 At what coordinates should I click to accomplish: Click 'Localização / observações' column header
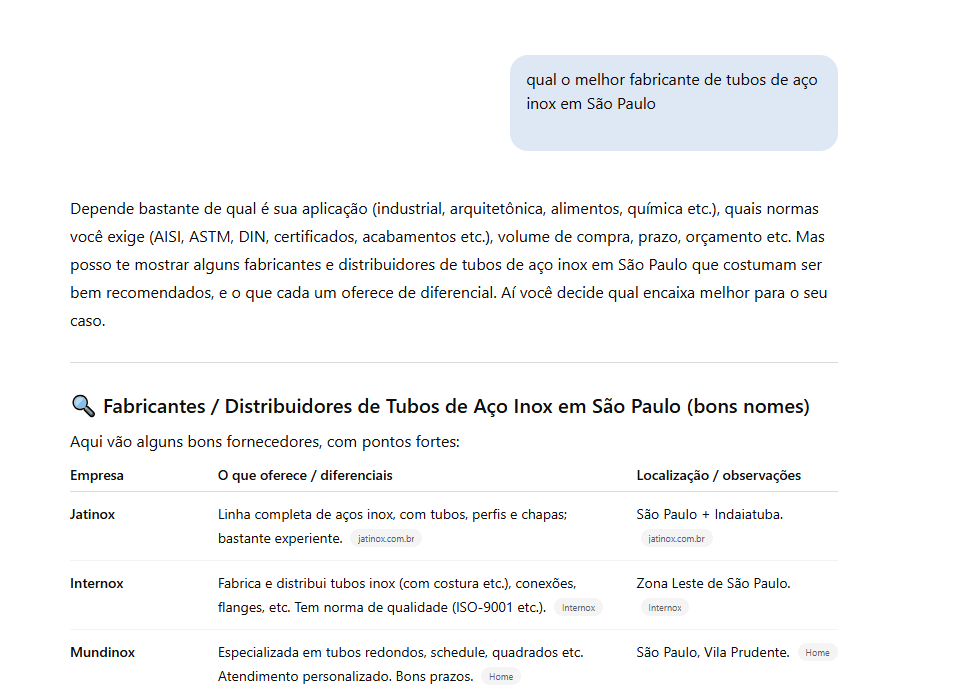[x=718, y=476]
